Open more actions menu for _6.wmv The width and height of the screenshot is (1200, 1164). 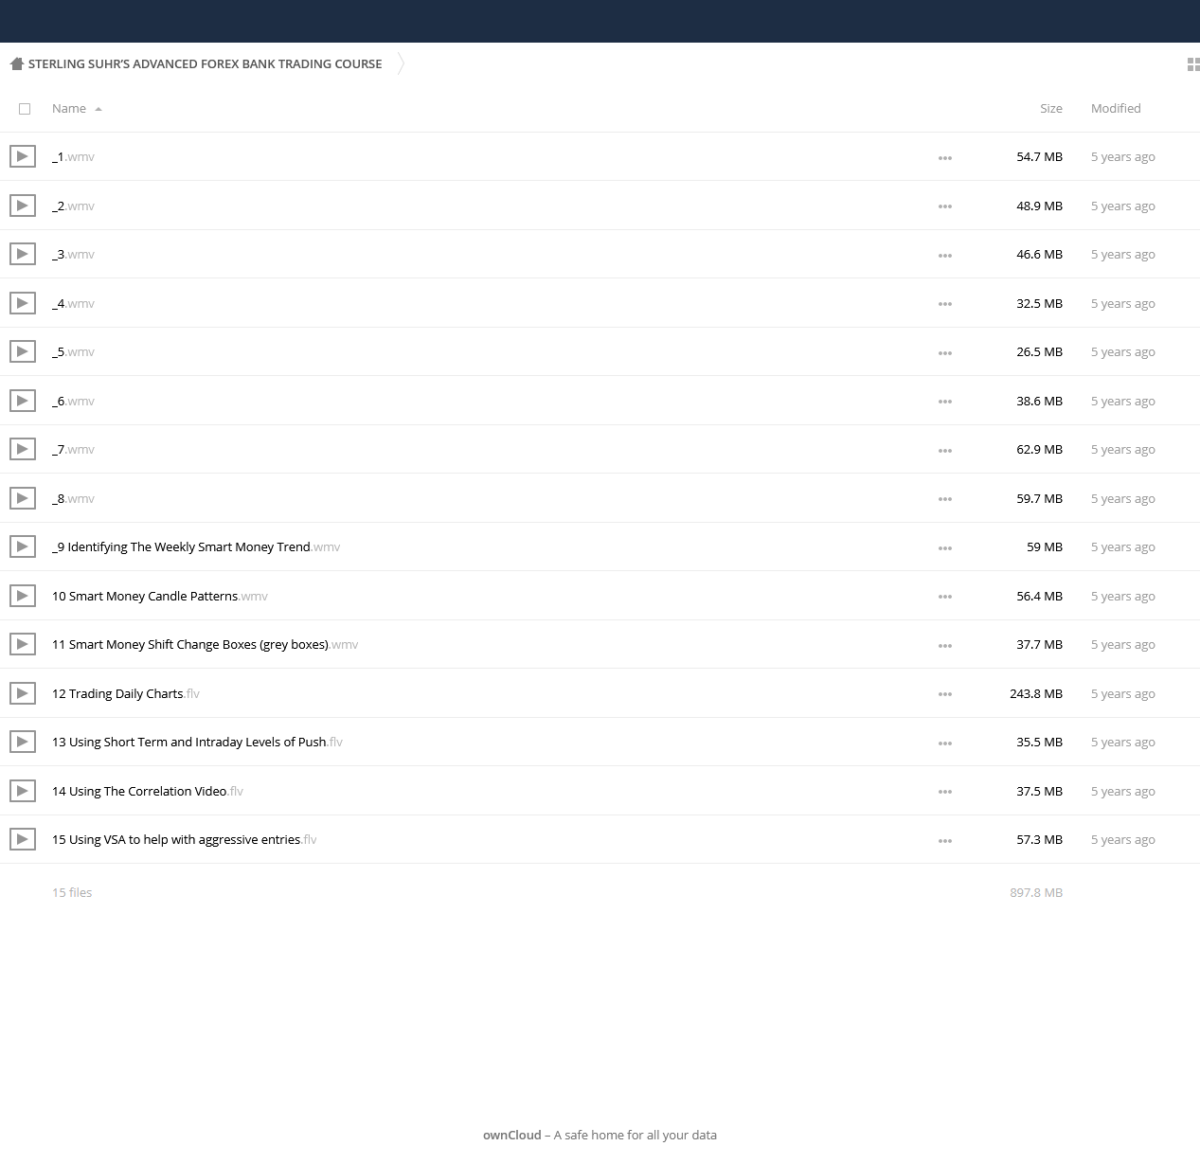945,402
